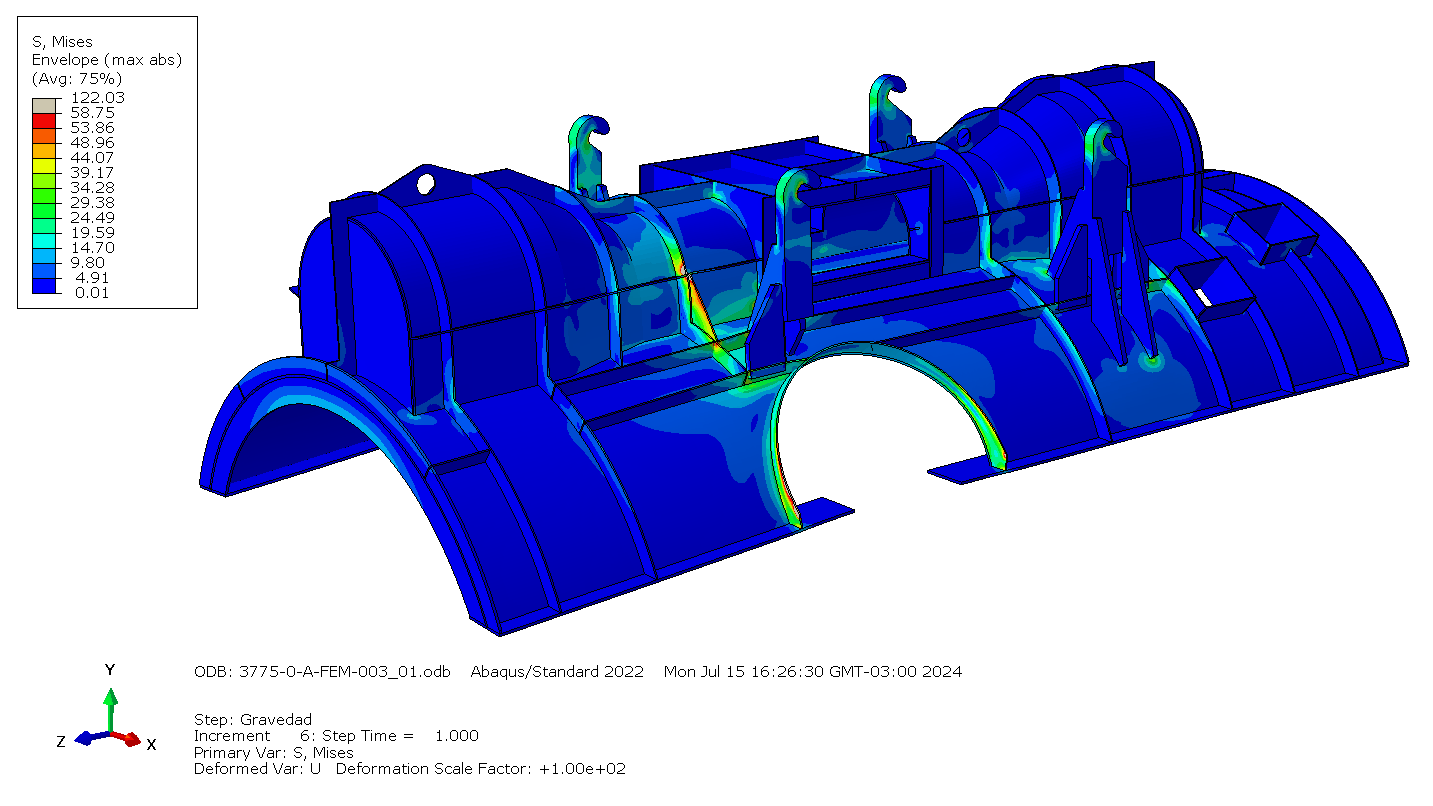
Task: Pick the circular hole in the left lifting lug
Action: tap(426, 184)
